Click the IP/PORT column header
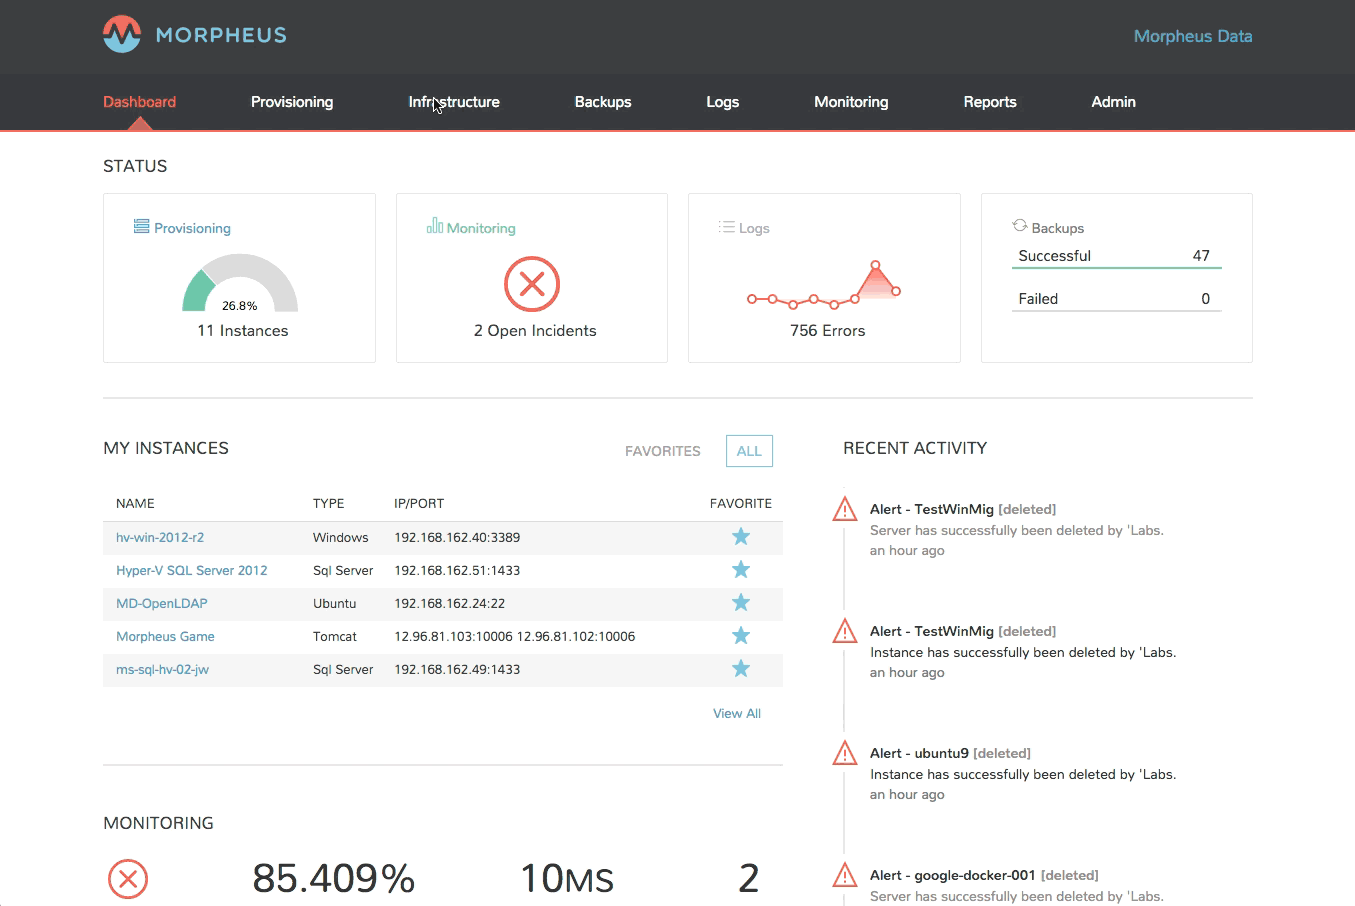Image resolution: width=1355 pixels, height=906 pixels. (419, 504)
